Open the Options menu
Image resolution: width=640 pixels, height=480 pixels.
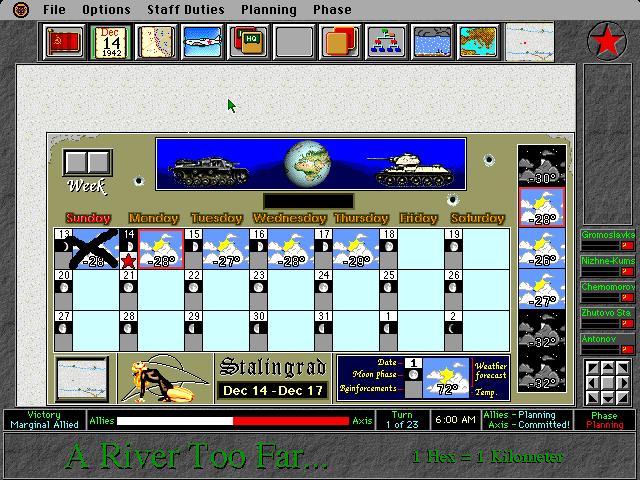click(x=106, y=10)
